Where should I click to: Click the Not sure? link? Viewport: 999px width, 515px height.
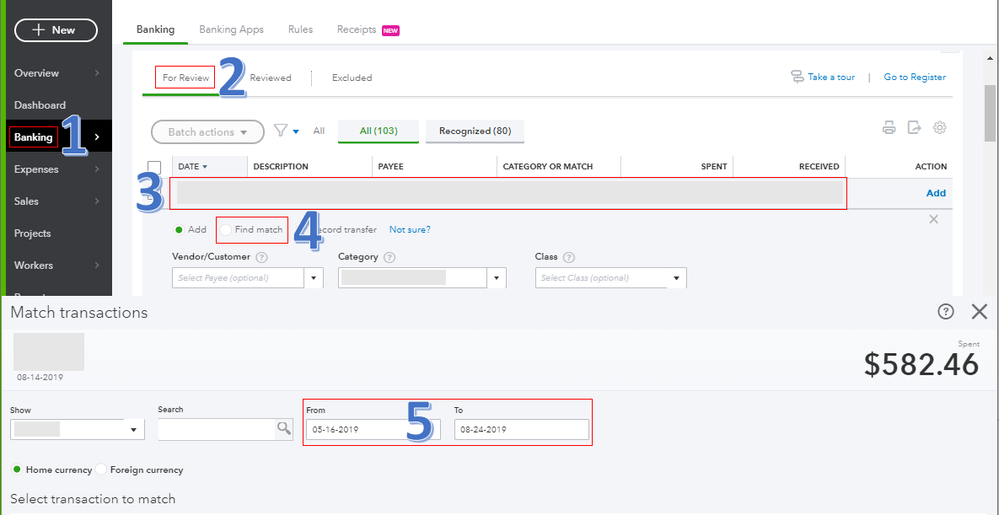(x=410, y=229)
